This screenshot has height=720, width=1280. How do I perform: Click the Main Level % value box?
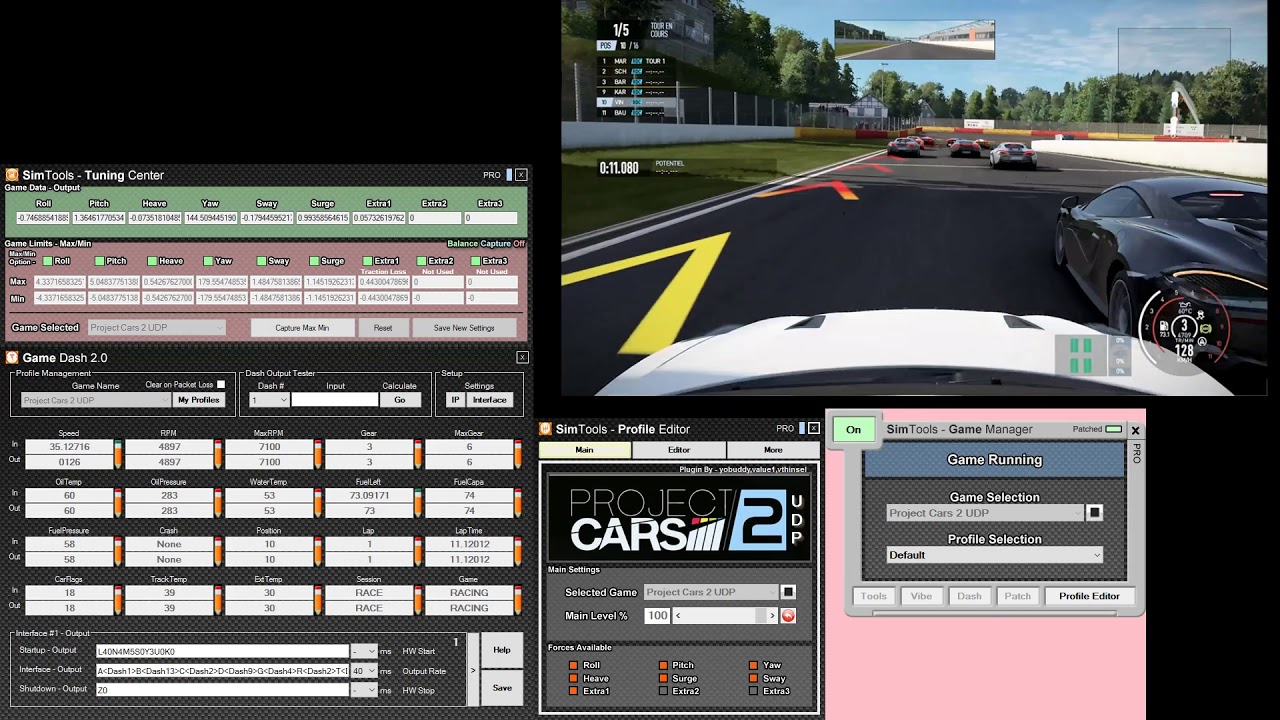tap(657, 616)
